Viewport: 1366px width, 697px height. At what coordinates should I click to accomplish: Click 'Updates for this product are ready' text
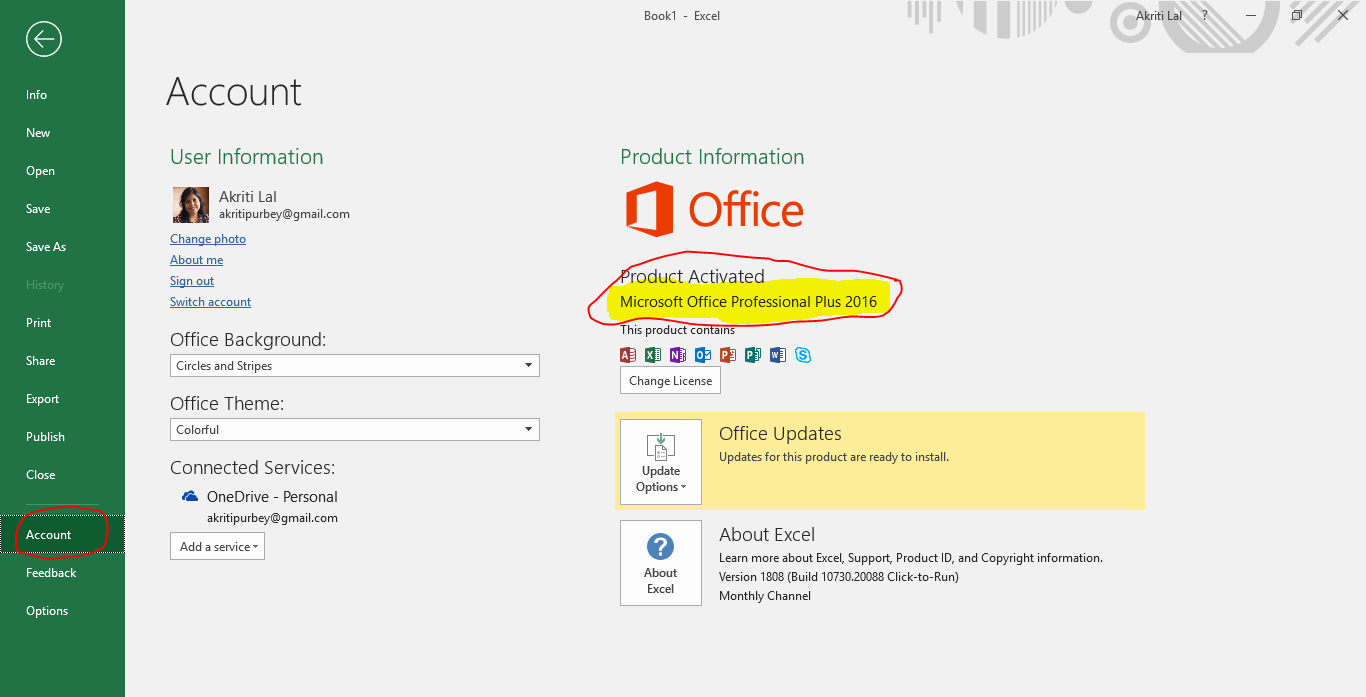tap(834, 457)
